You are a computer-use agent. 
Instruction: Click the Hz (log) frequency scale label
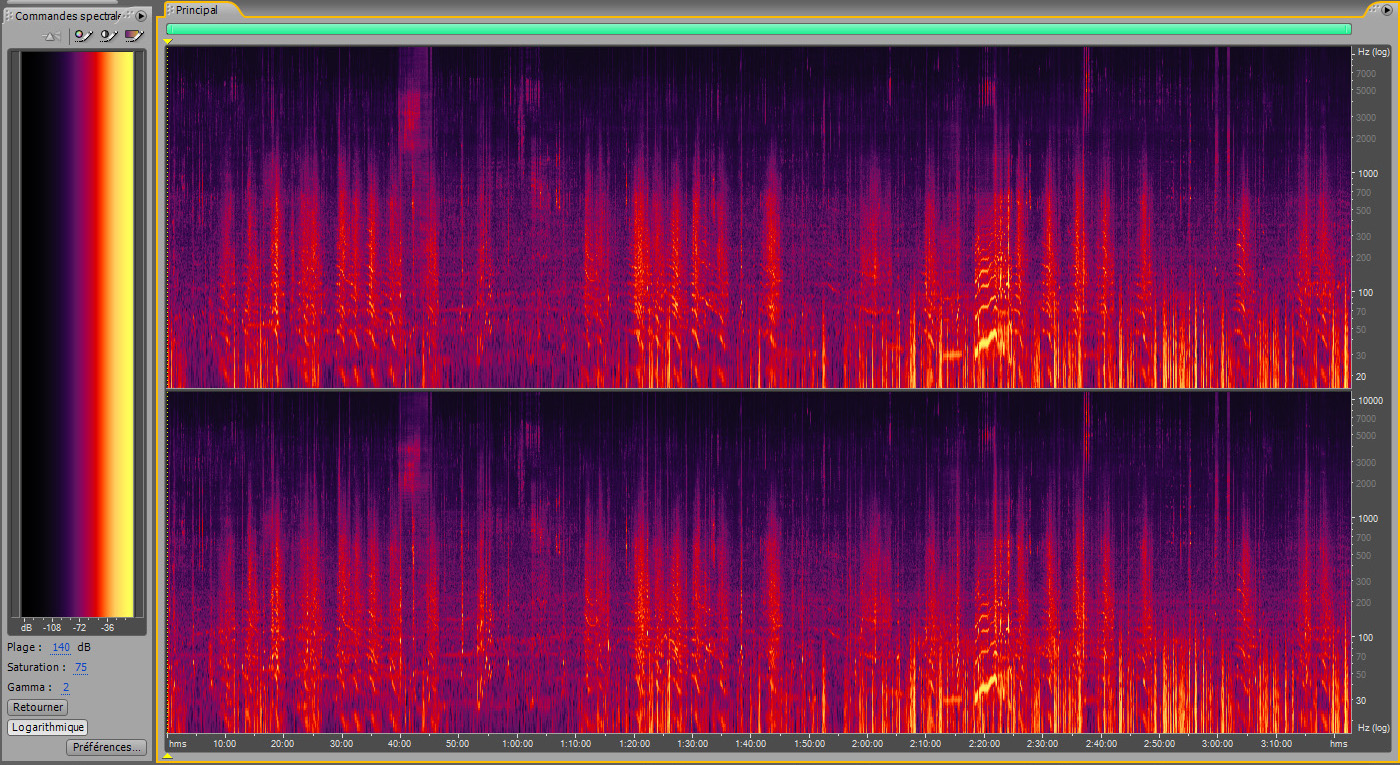click(x=1372, y=51)
